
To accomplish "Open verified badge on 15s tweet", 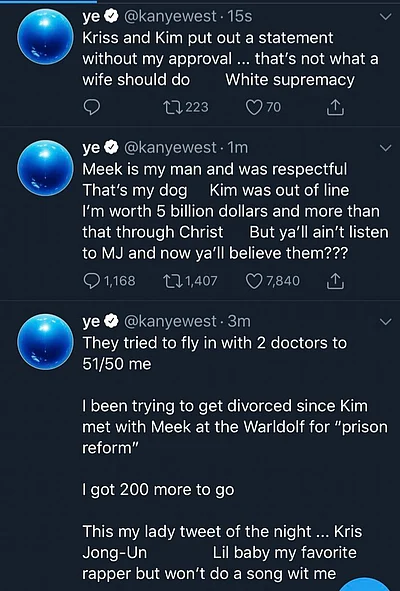I will (111, 16).
